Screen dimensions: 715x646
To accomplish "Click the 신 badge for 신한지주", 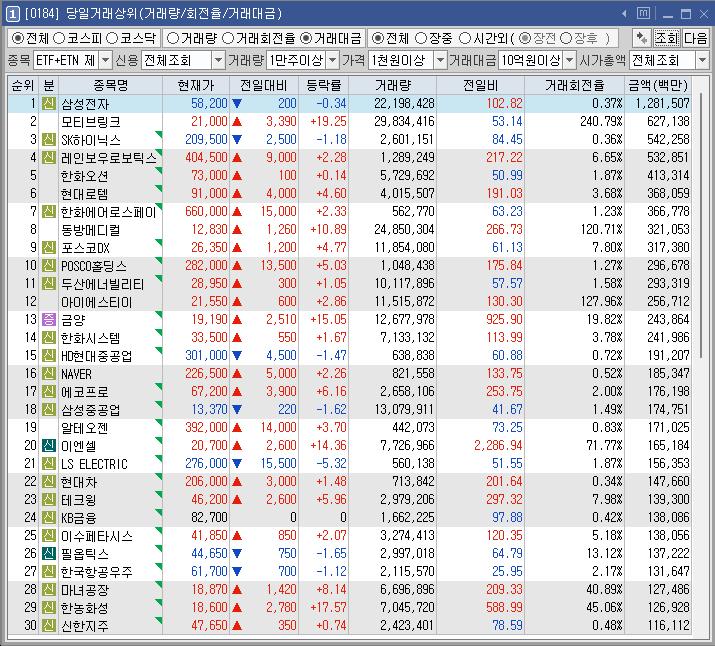I will pos(49,625).
